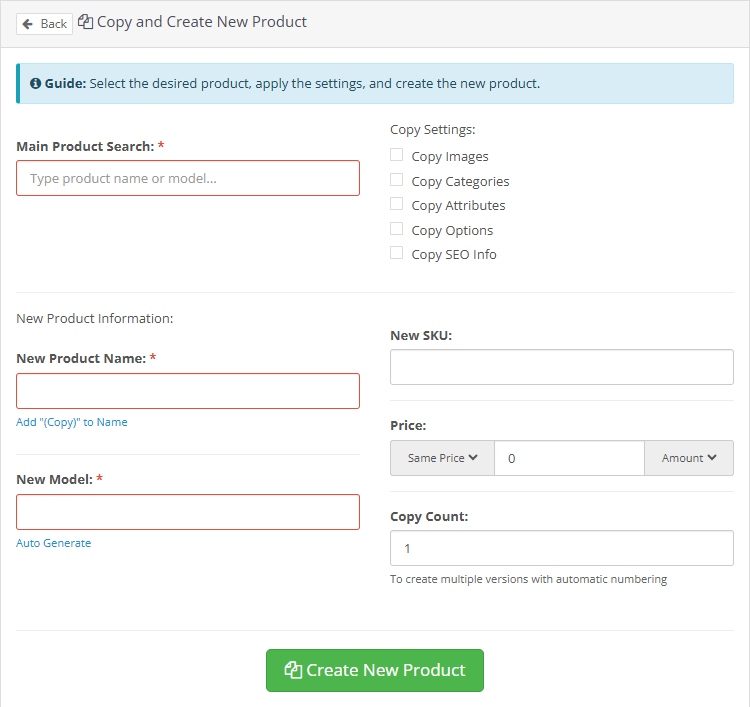Check the Copy Options box
750x707 pixels.
click(397, 229)
